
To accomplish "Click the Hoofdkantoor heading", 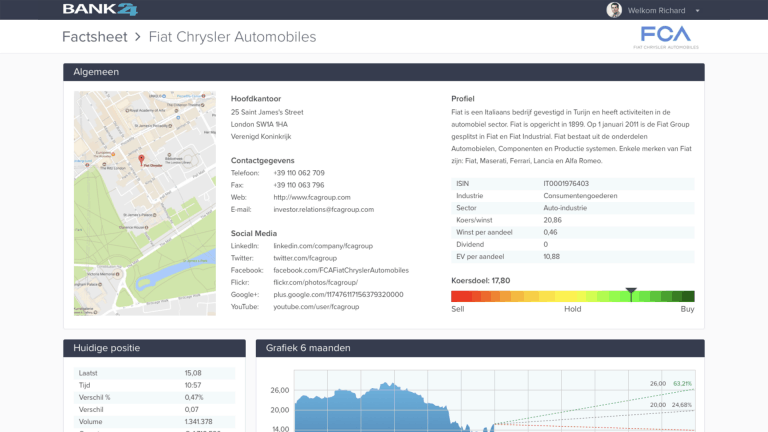I will click(256, 98).
